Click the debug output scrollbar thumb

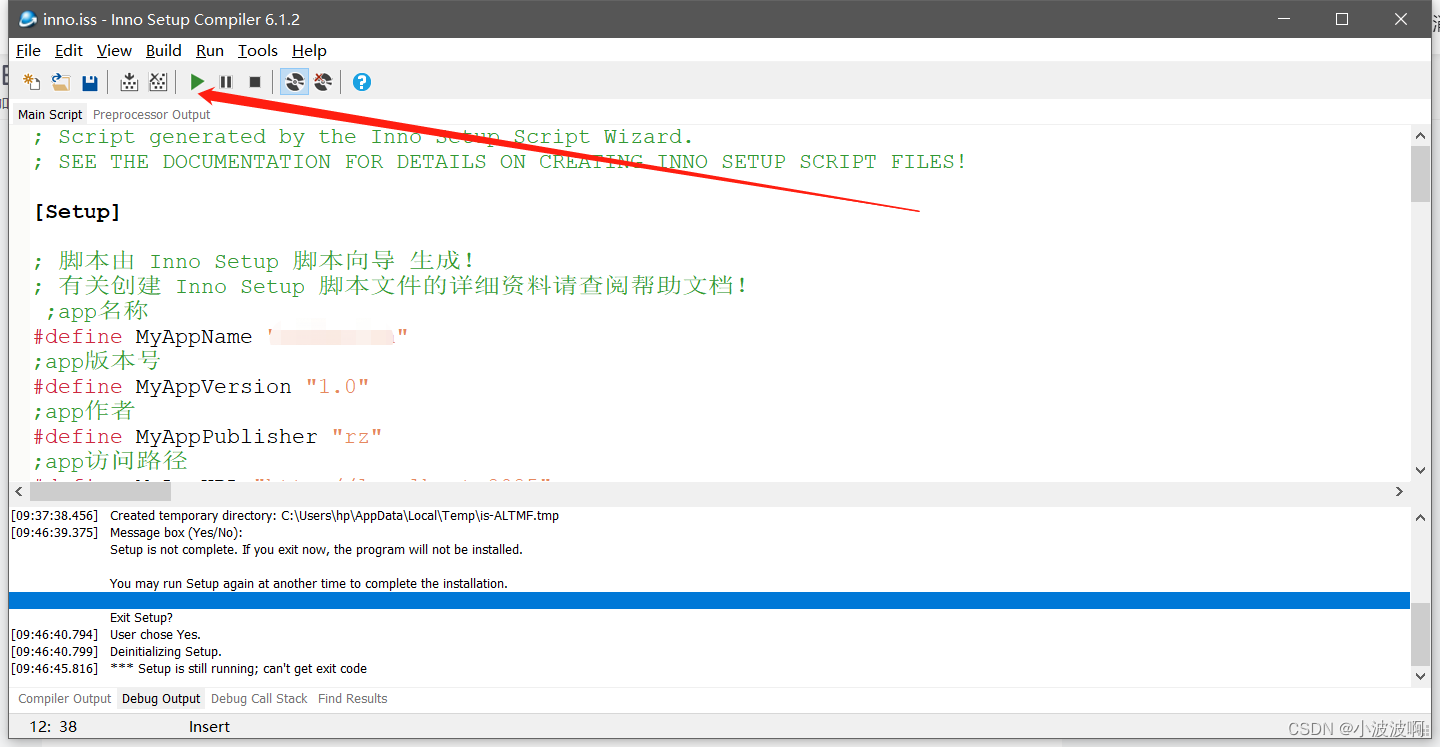(x=1420, y=635)
